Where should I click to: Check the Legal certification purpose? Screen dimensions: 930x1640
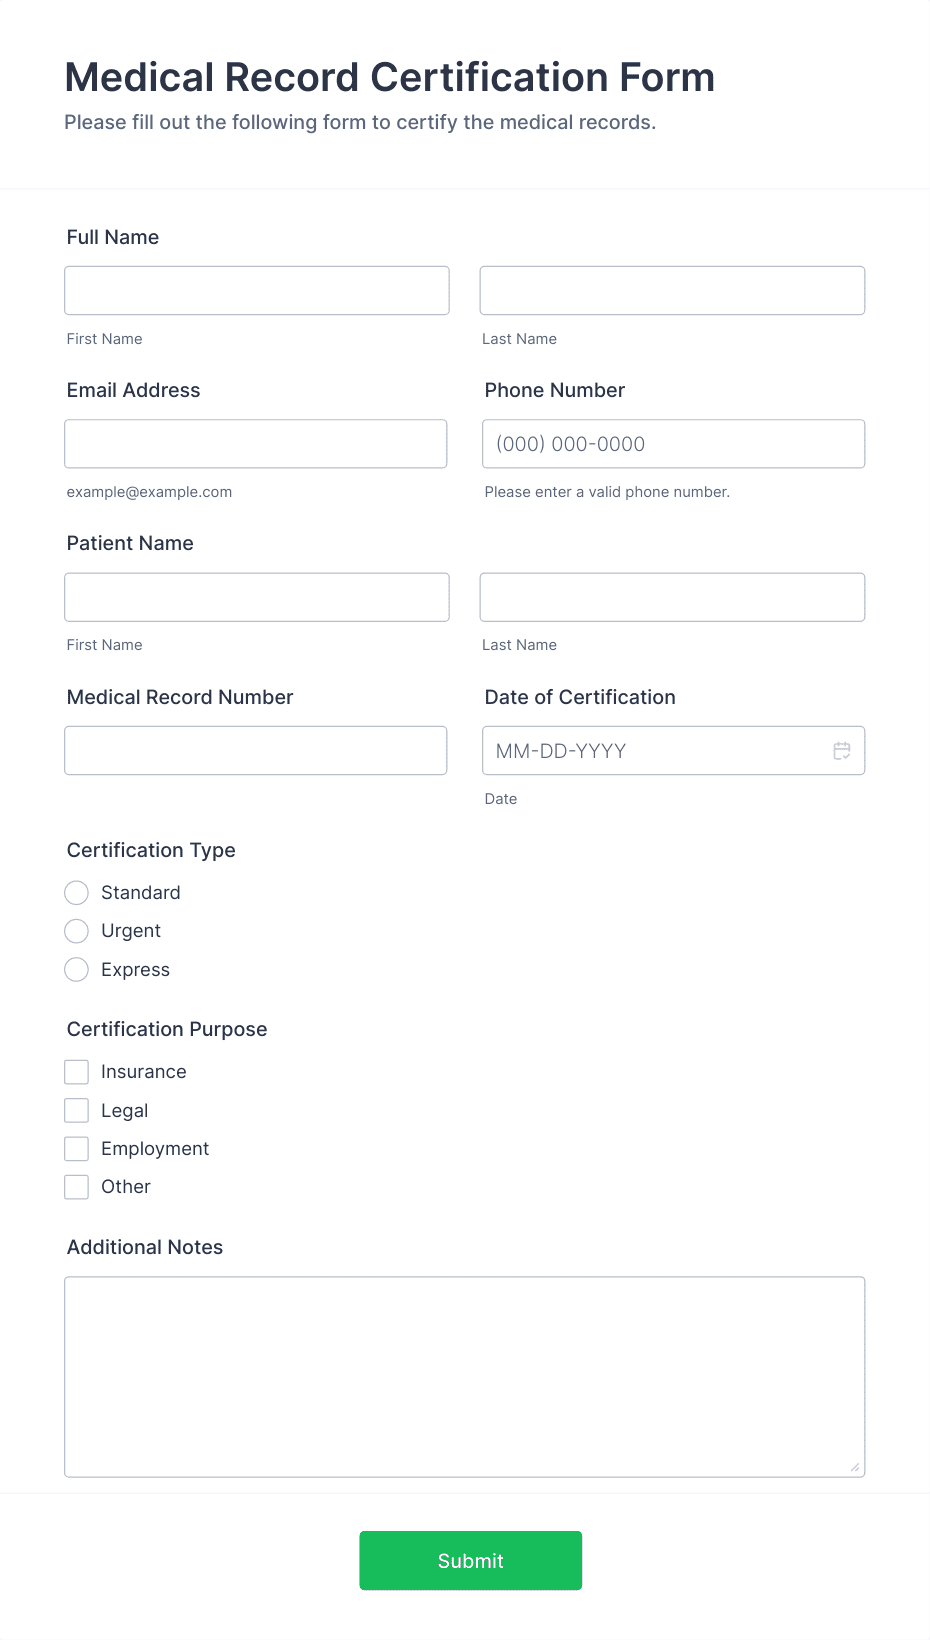[76, 1110]
